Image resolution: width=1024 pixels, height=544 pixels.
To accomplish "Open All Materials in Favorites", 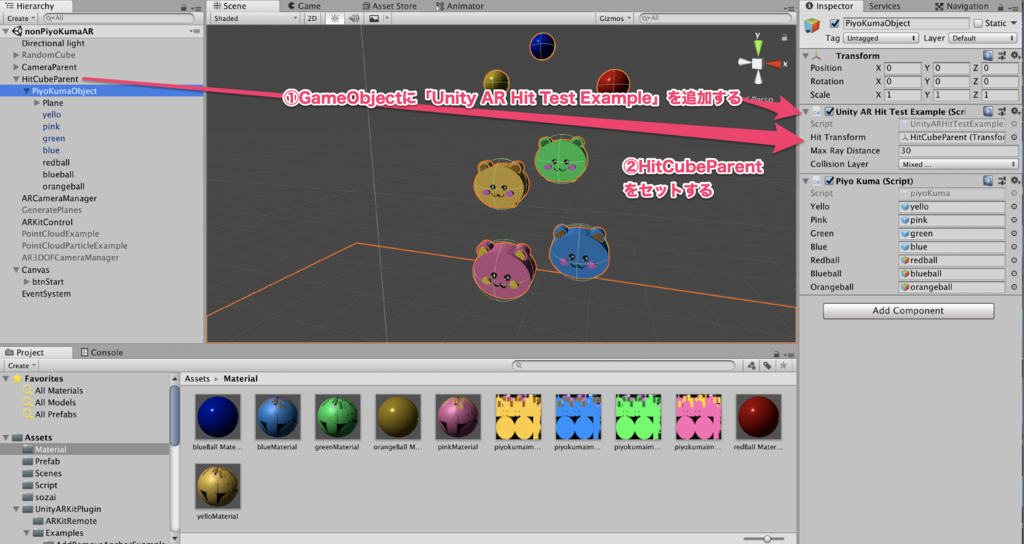I will [x=59, y=391].
